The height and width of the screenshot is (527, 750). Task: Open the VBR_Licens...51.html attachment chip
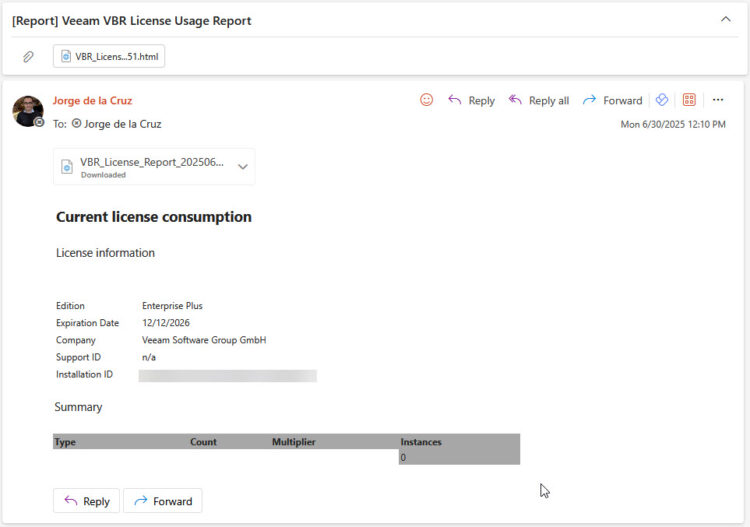(109, 57)
